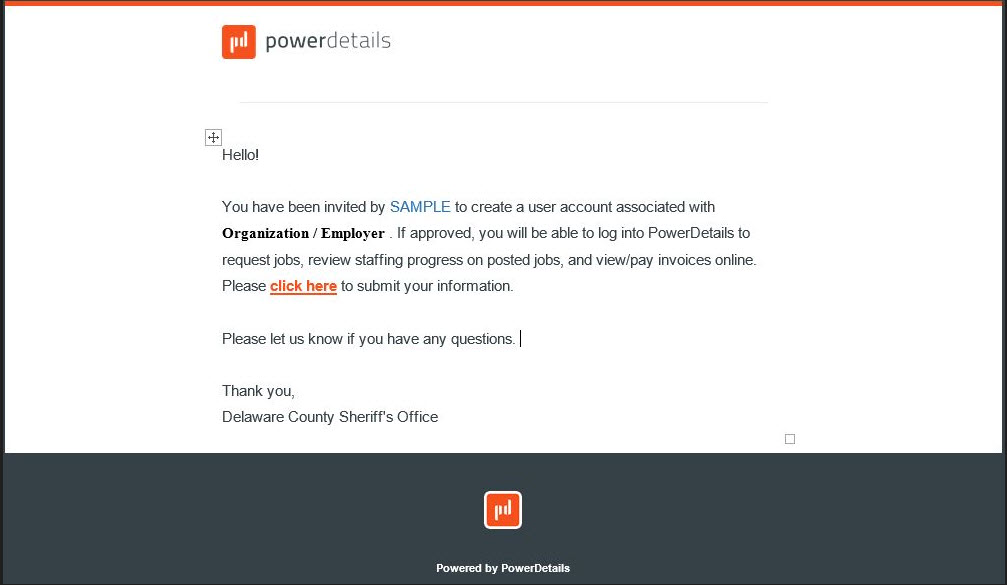This screenshot has height=585, width=1007.
Task: Click the table resize square handle
Action: (x=790, y=439)
